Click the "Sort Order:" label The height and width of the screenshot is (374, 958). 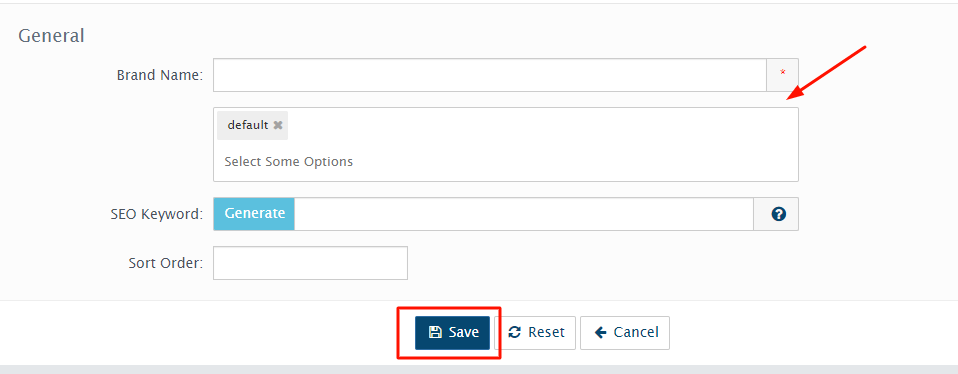coord(166,263)
